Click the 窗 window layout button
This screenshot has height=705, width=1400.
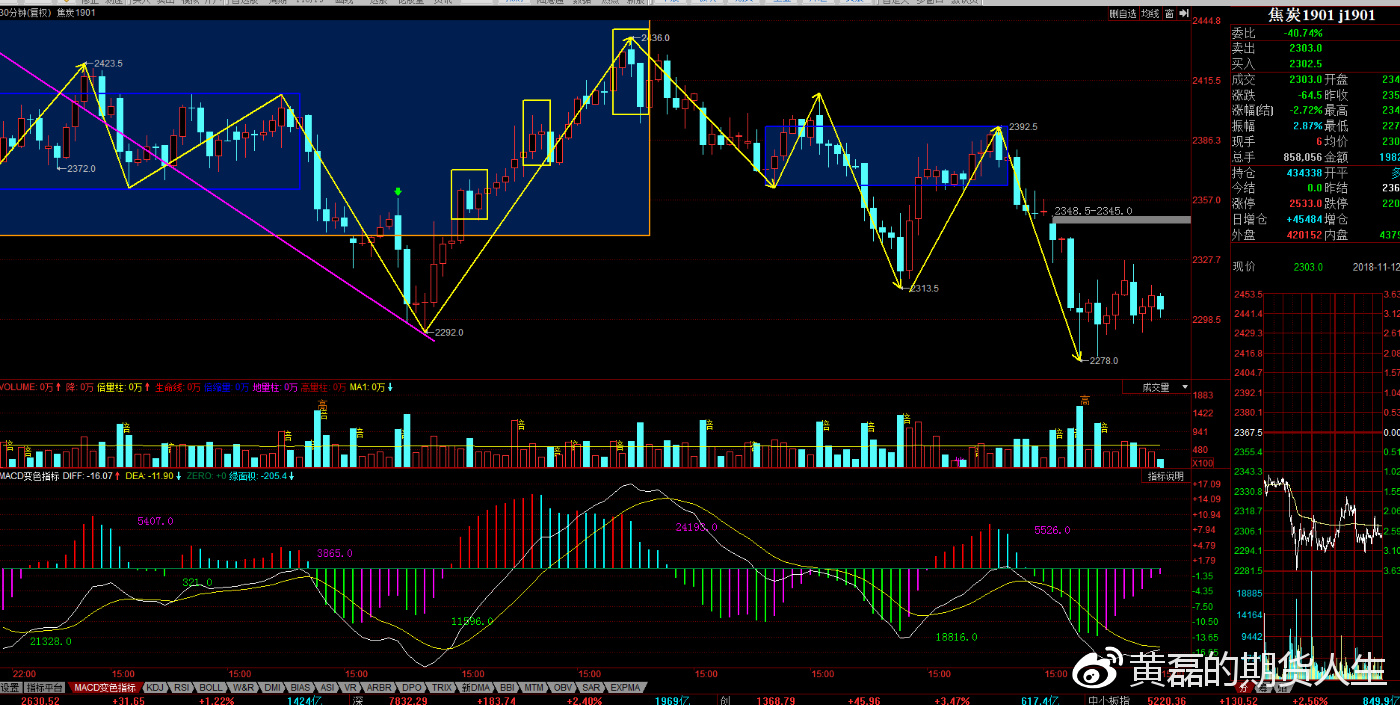click(1169, 14)
